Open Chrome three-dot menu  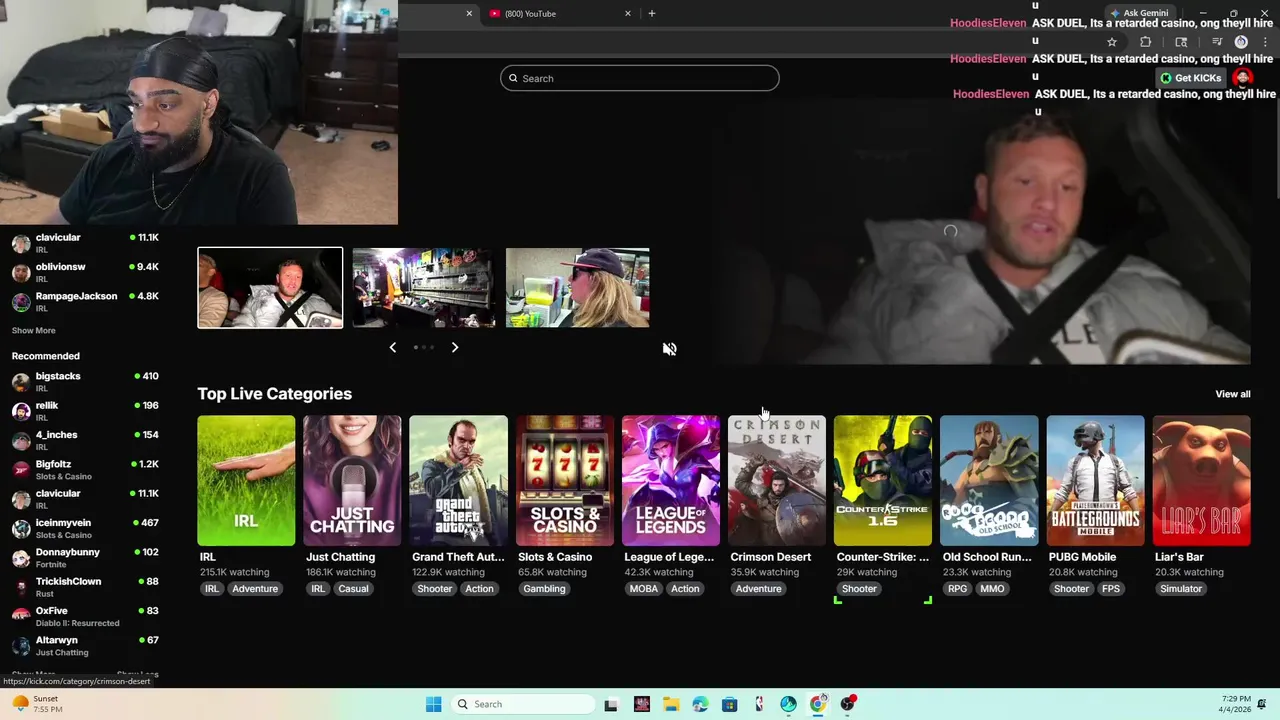(1265, 42)
